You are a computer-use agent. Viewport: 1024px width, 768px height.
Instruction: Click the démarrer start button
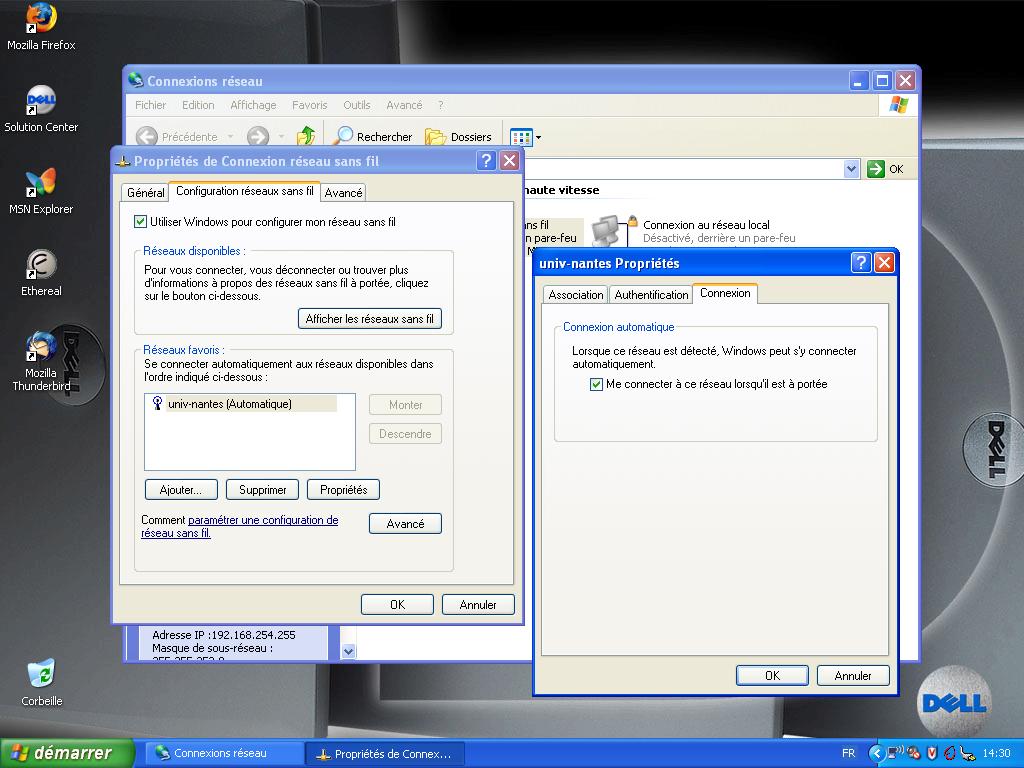[x=67, y=753]
